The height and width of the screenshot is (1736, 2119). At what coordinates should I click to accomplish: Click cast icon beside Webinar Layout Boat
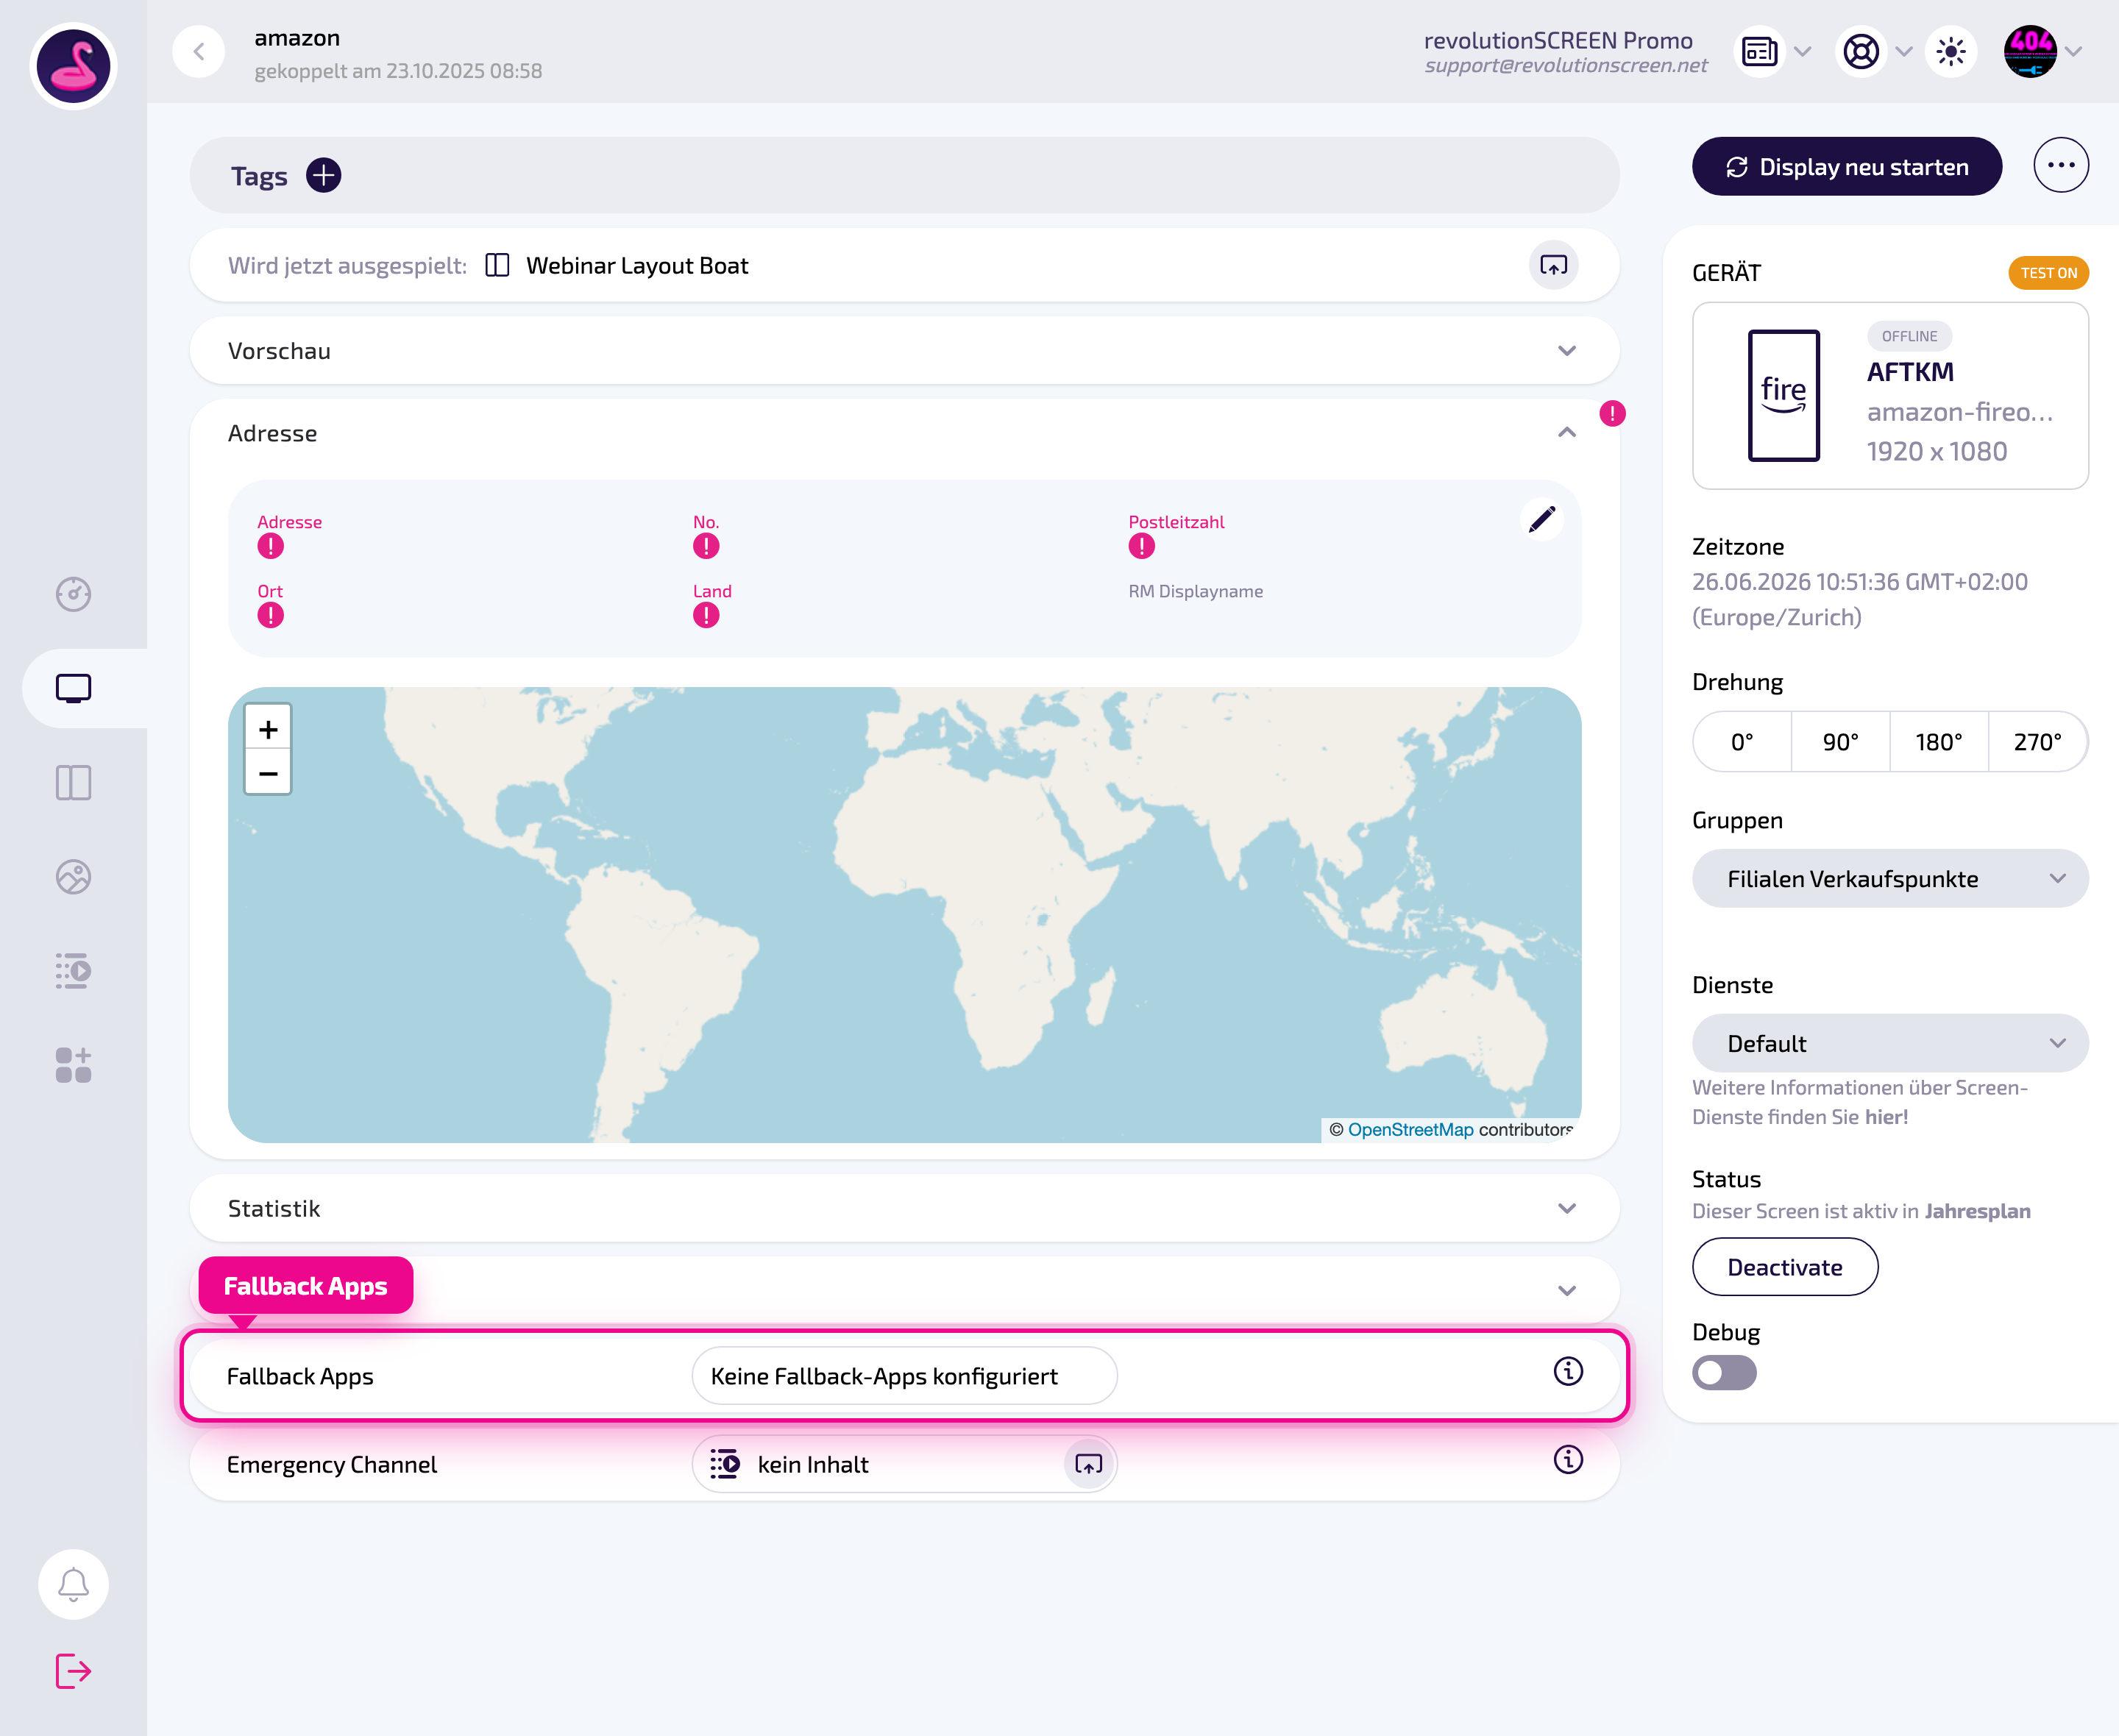[x=1554, y=265]
